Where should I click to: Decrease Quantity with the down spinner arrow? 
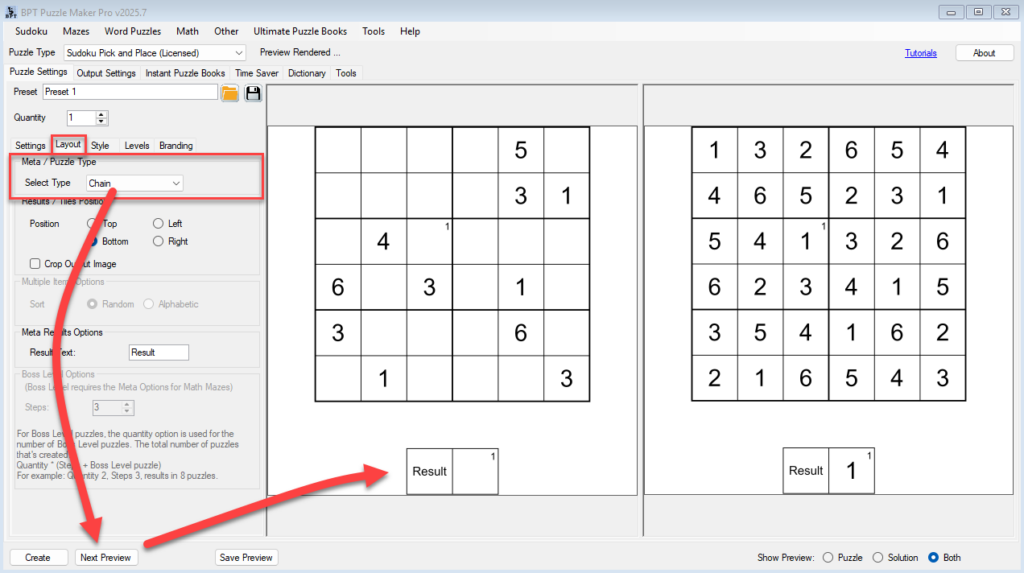(x=101, y=122)
